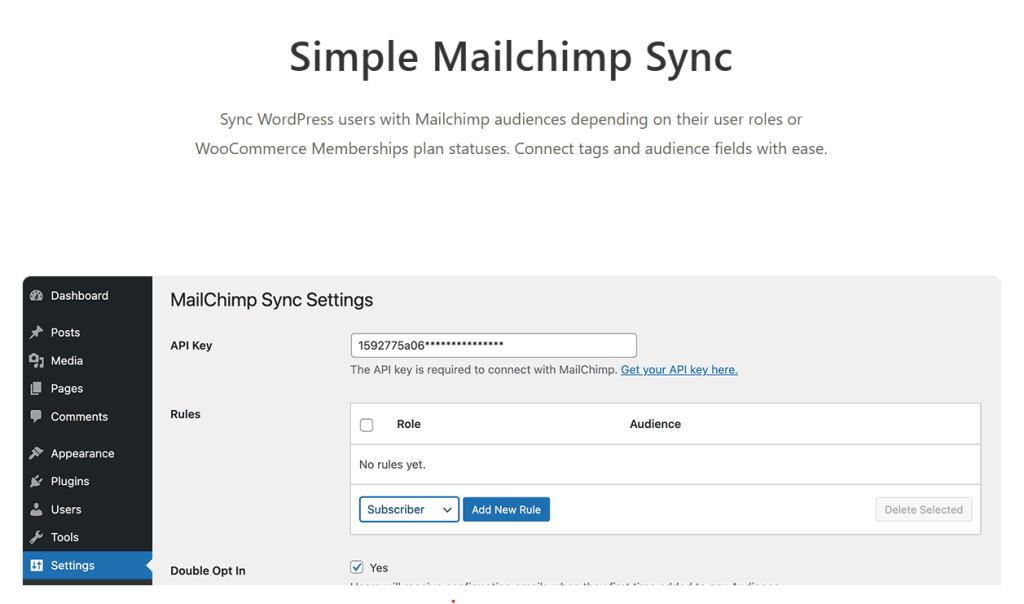Click the Appearance paintbrush icon
The width and height of the screenshot is (1024, 604).
pyautogui.click(x=37, y=454)
